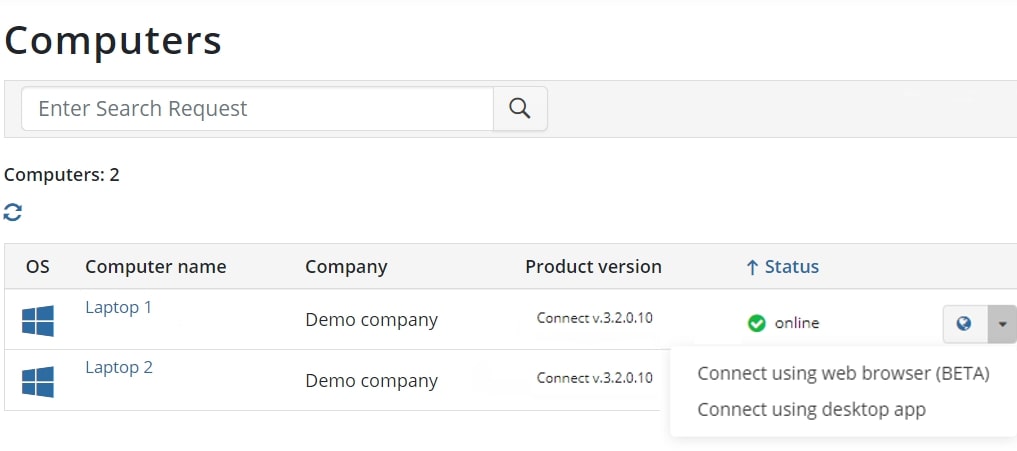1017x451 pixels.
Task: Click Connect v.3.2.0.10 in Laptop 1 row
Action: click(595, 318)
